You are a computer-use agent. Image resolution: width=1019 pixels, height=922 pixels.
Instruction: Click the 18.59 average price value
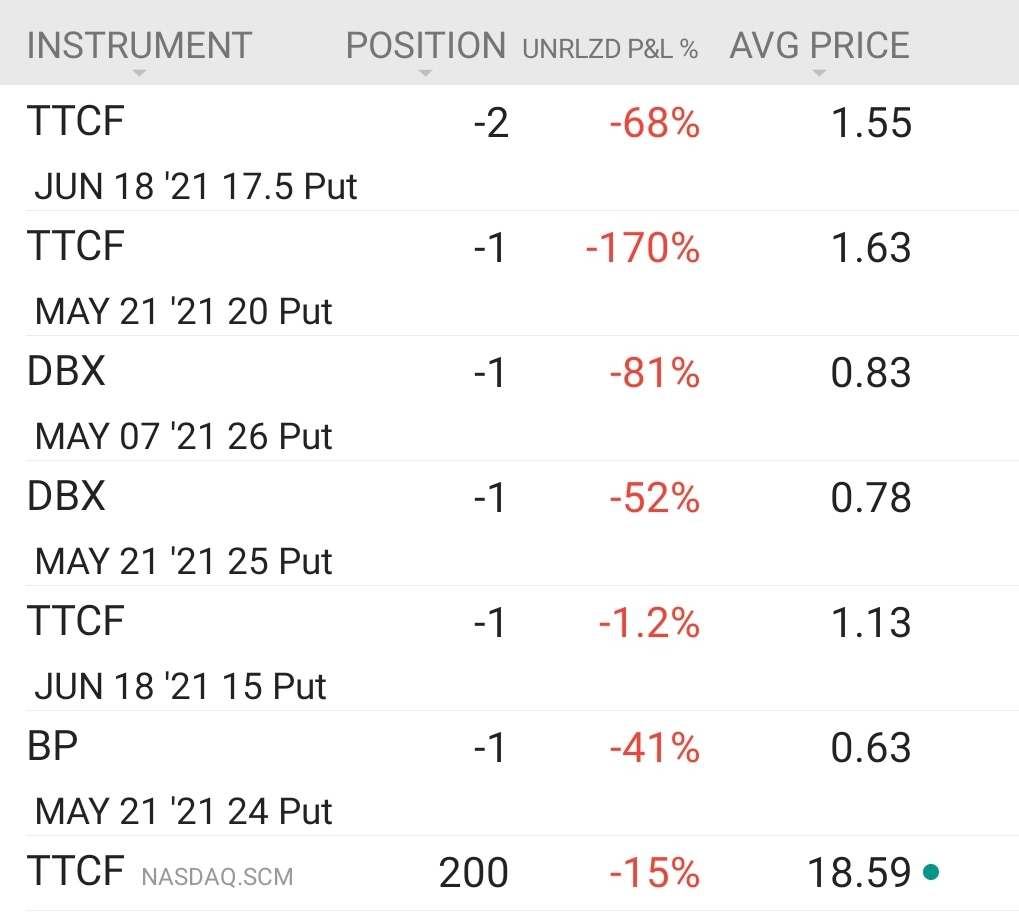coord(860,872)
